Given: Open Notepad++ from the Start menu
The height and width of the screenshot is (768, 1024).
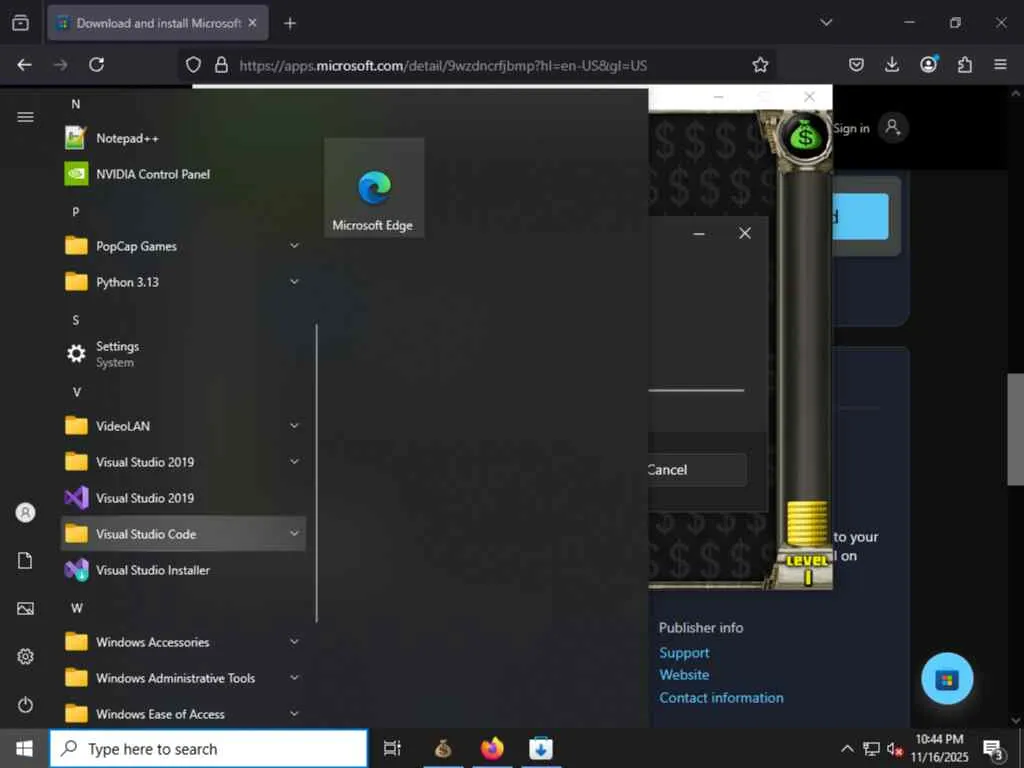Looking at the screenshot, I should [183, 138].
